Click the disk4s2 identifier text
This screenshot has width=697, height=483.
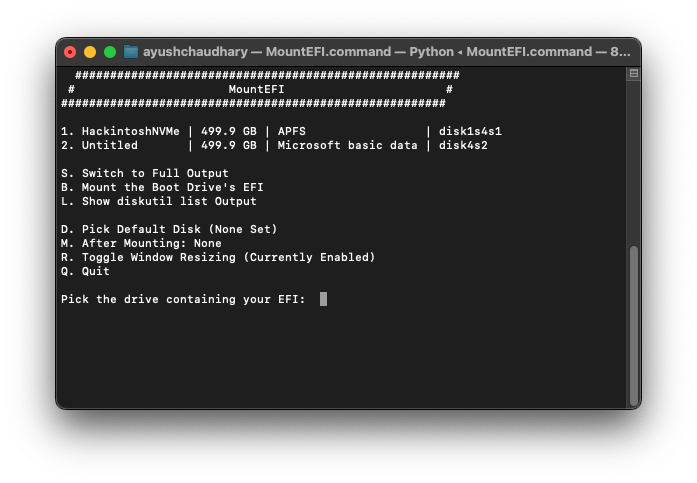click(463, 145)
